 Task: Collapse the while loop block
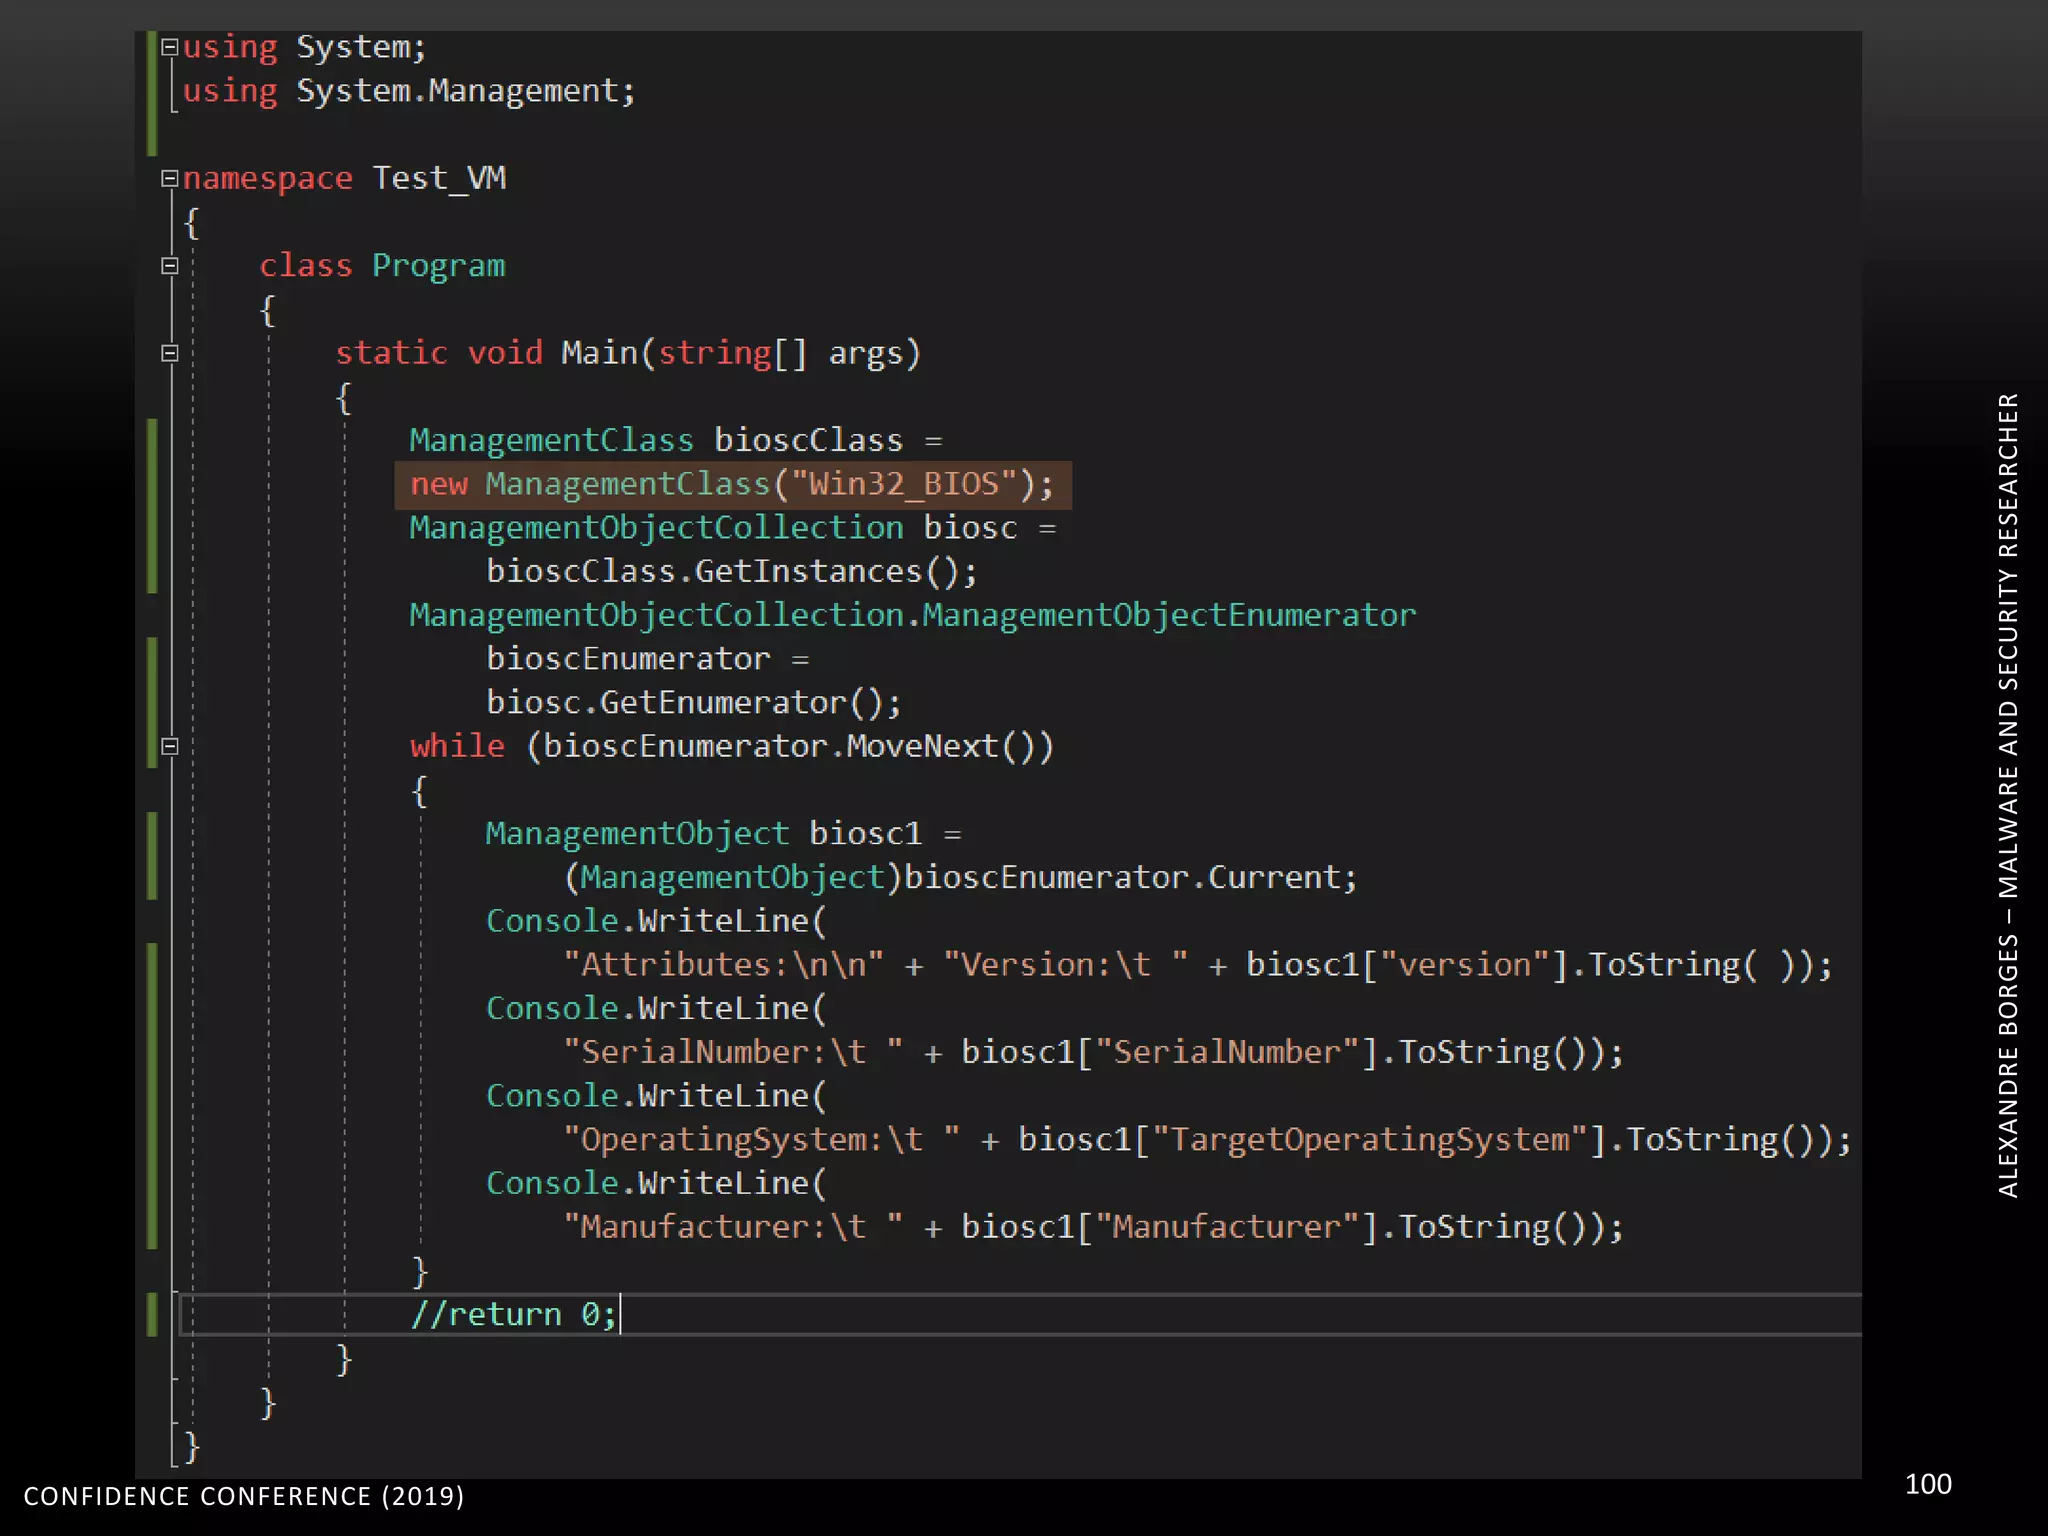click(x=169, y=746)
